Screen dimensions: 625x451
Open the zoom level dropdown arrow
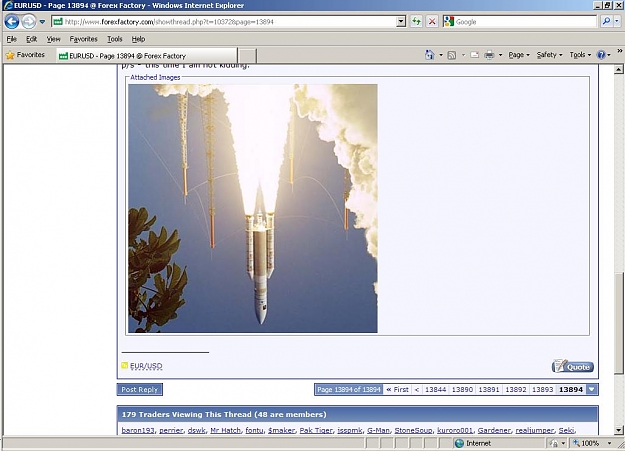[x=609, y=443]
